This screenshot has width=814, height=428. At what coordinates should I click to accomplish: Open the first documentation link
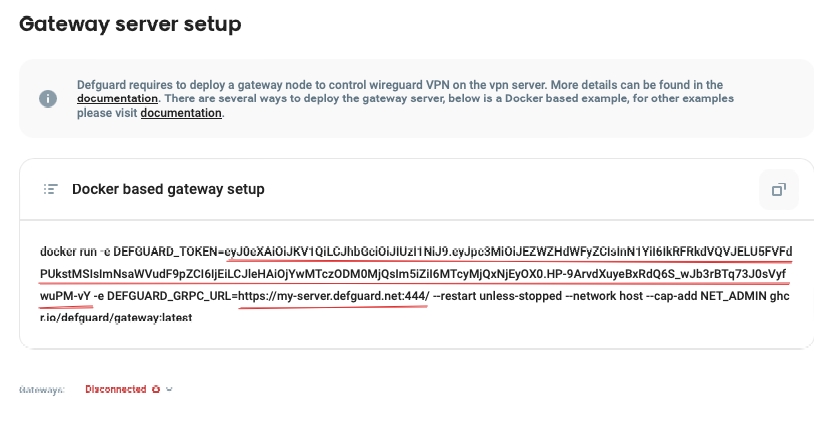tap(117, 99)
